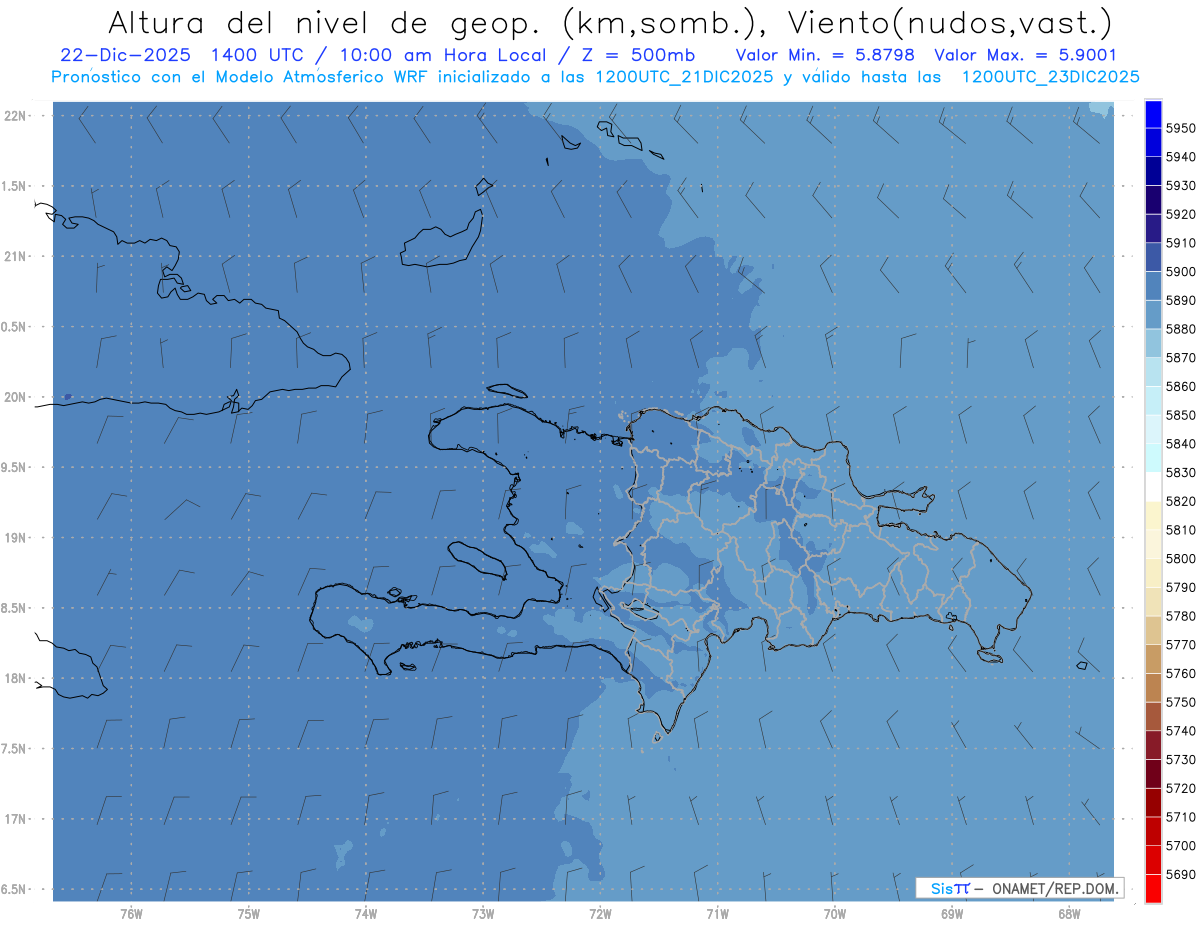1200x927 pixels.
Task: Click the legend swatch between 5880 and 5890
Action: 1153,314
